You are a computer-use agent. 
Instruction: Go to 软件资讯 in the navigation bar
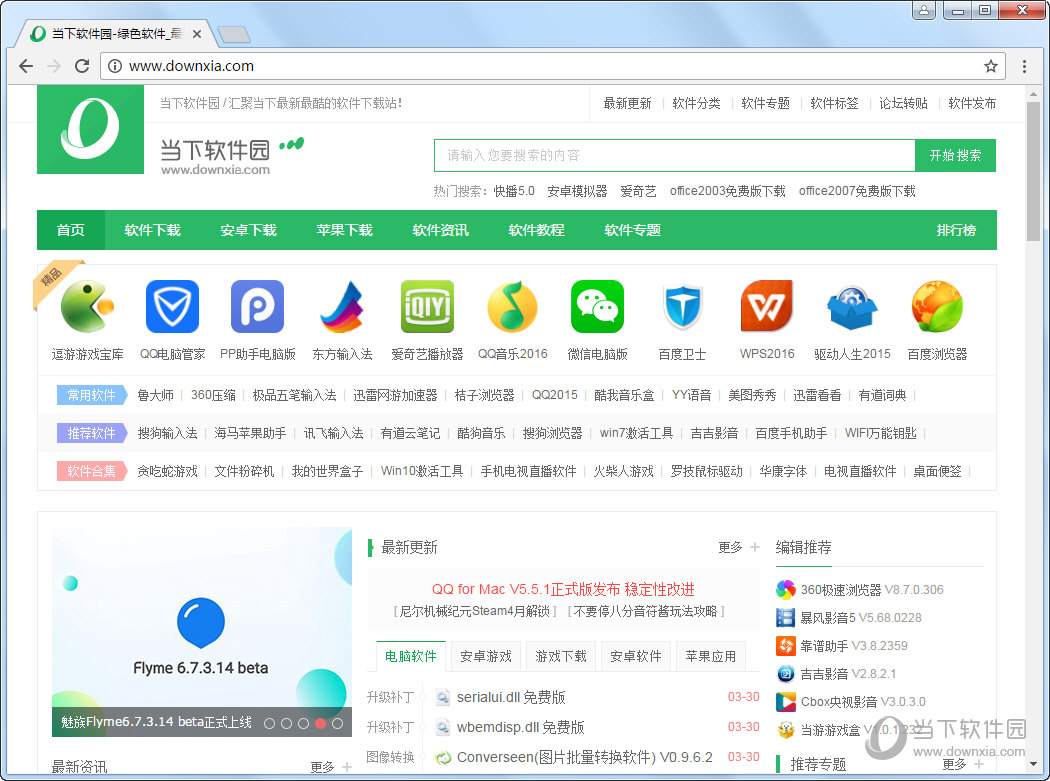pos(441,230)
